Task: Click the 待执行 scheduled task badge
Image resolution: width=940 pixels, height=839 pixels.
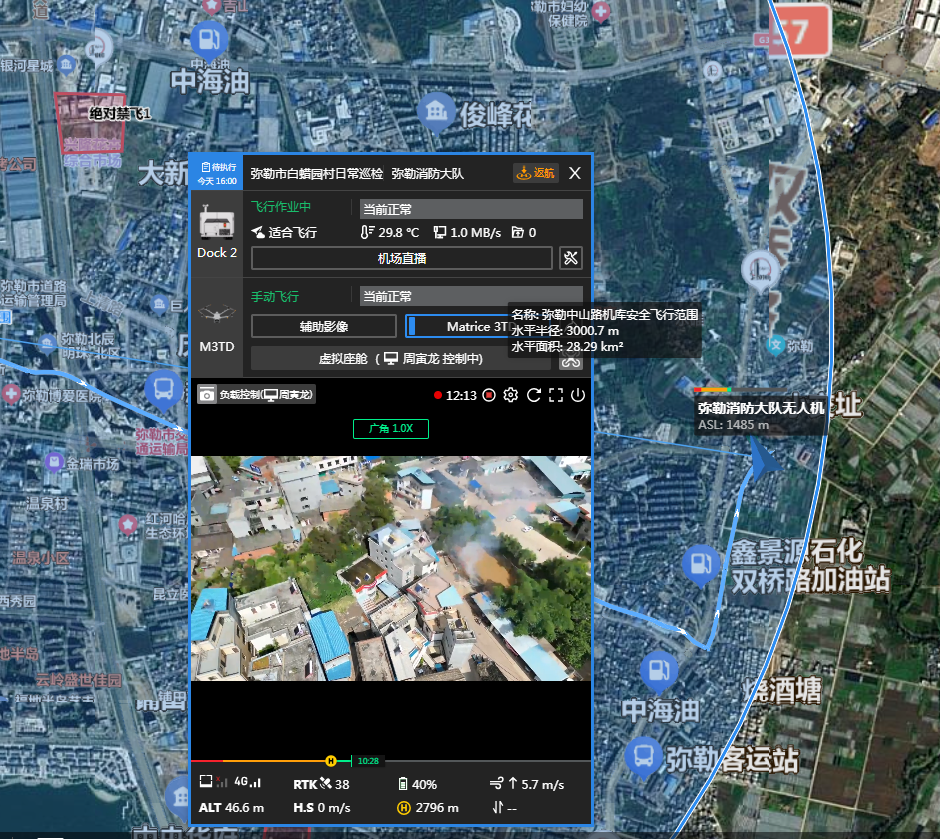Action: (217, 173)
